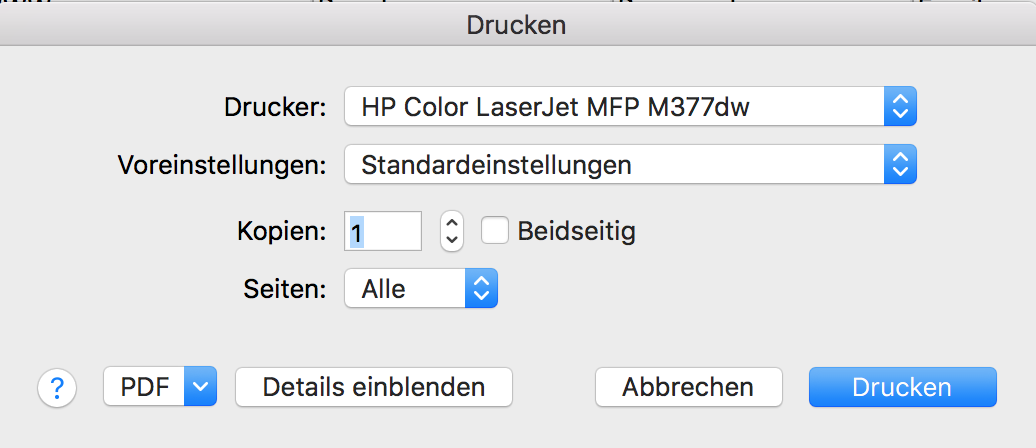Click blue chevron arrows on Voreinstellungen selector

(x=900, y=164)
